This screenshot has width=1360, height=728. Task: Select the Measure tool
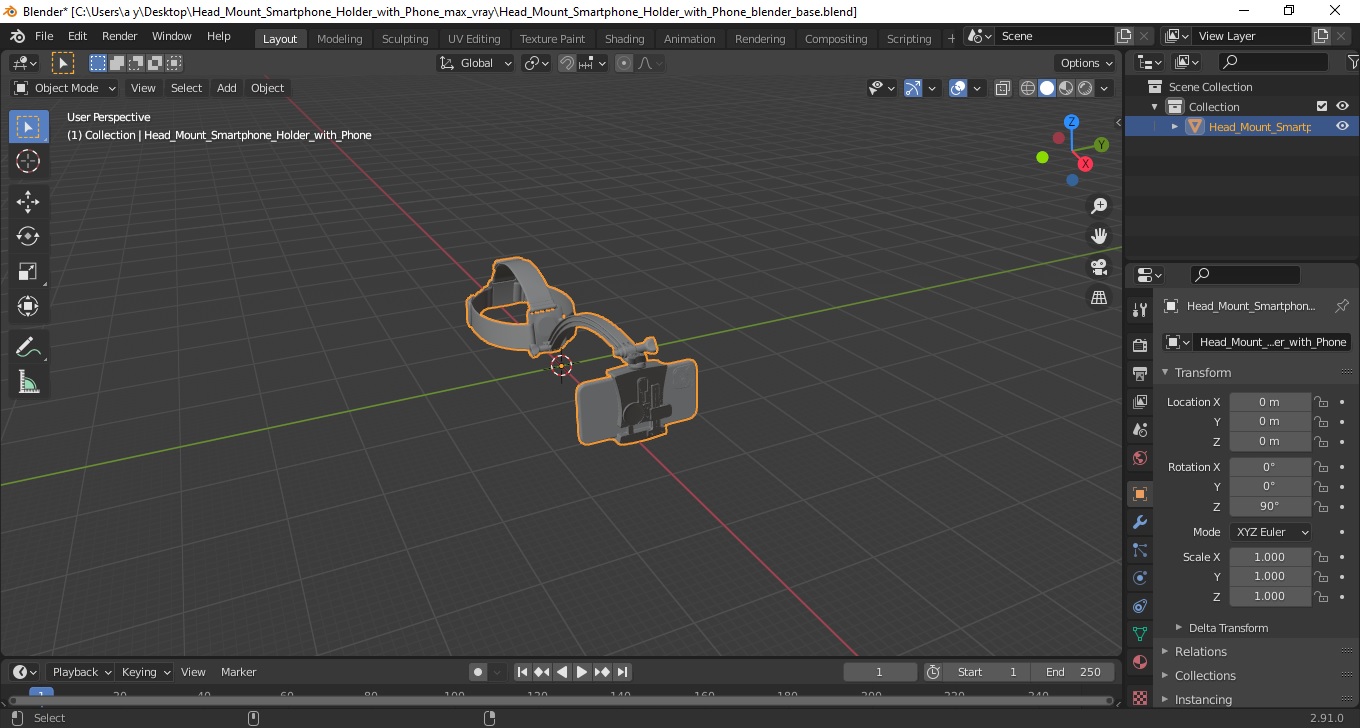tap(28, 382)
